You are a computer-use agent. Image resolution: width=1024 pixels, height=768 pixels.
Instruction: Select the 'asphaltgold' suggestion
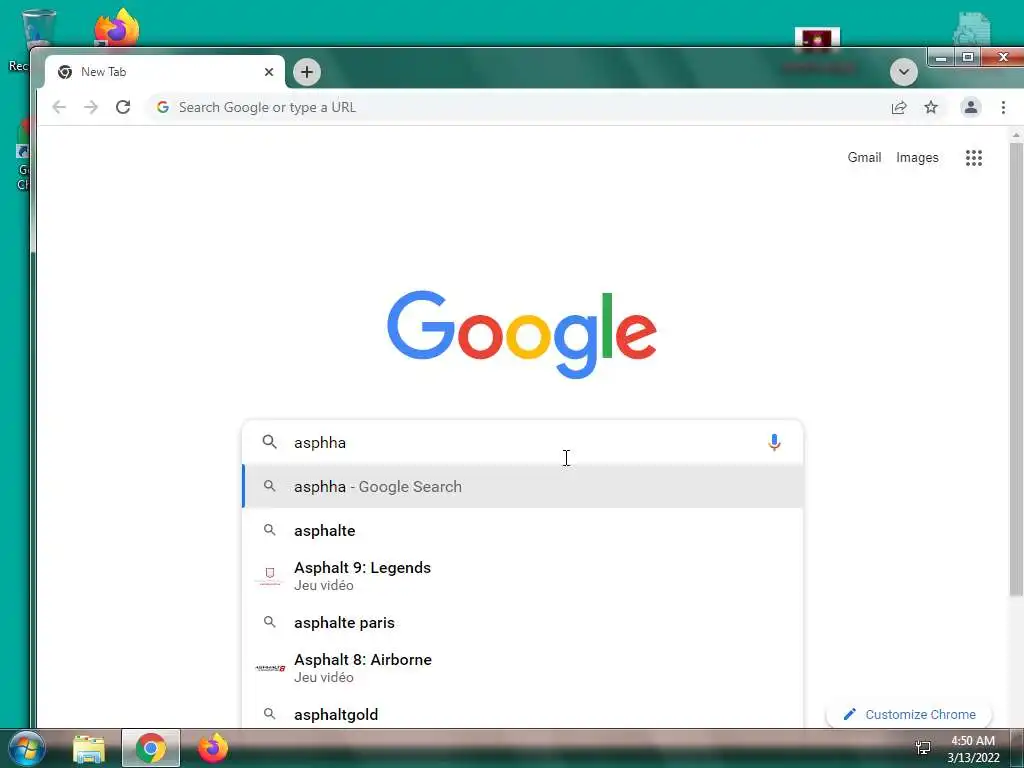tap(522, 714)
